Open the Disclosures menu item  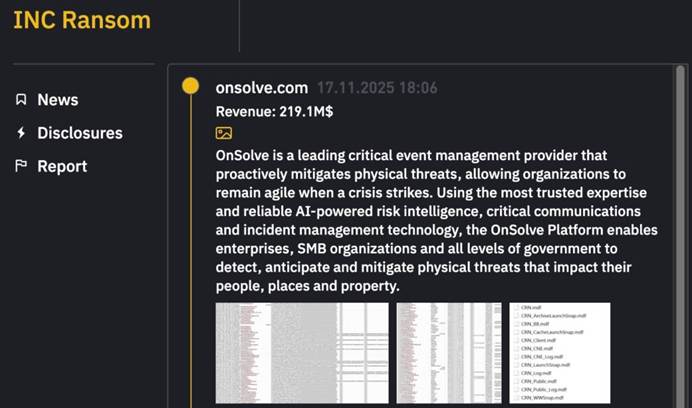80,133
